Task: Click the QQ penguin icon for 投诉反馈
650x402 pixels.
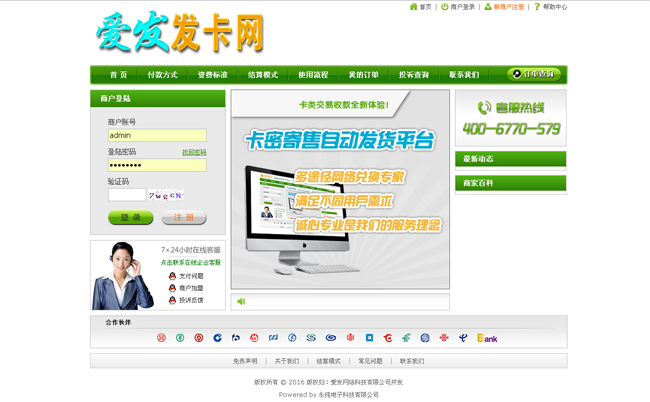Action: click(x=172, y=300)
